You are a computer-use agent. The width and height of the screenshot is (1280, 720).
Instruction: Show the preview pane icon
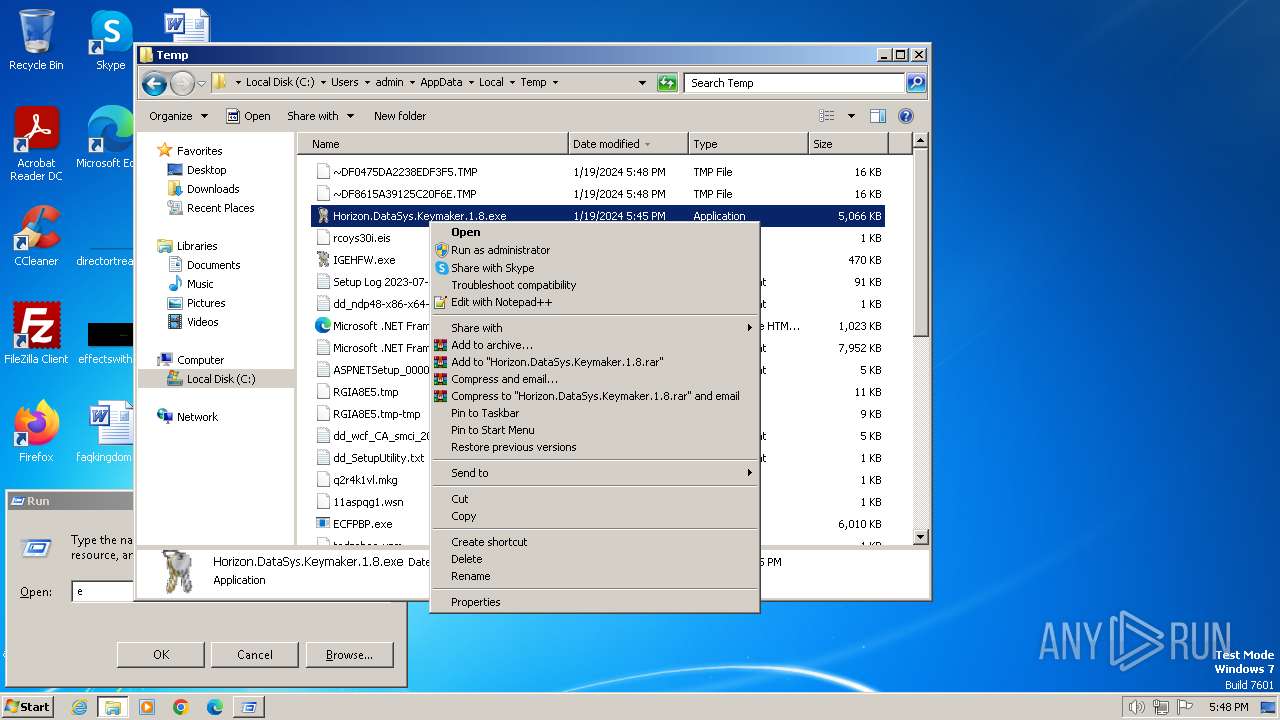[877, 116]
